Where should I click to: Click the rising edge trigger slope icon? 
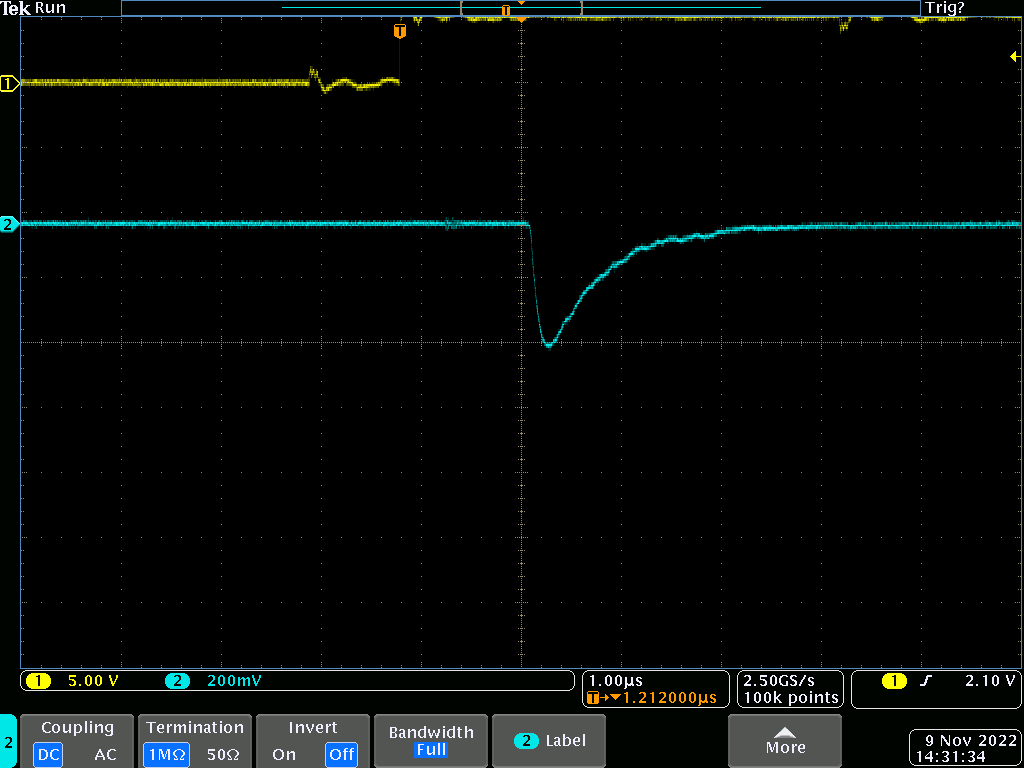click(926, 681)
